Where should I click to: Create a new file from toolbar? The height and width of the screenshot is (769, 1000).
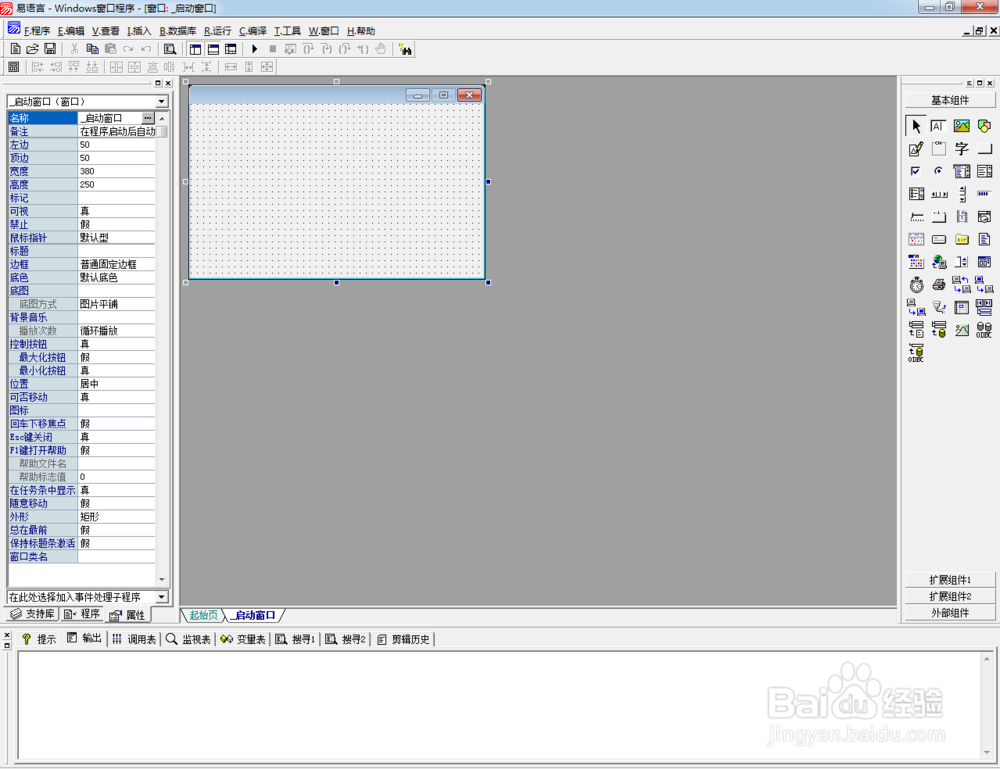[x=15, y=49]
